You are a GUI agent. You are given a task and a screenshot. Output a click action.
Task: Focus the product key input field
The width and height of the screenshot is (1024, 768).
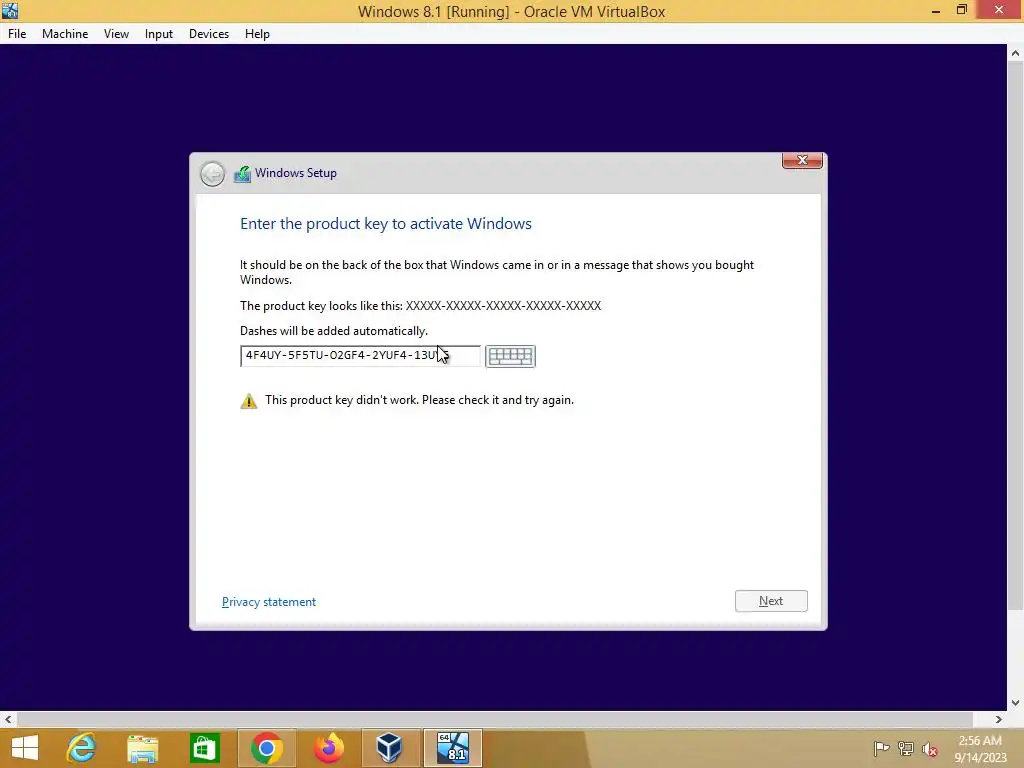click(360, 356)
